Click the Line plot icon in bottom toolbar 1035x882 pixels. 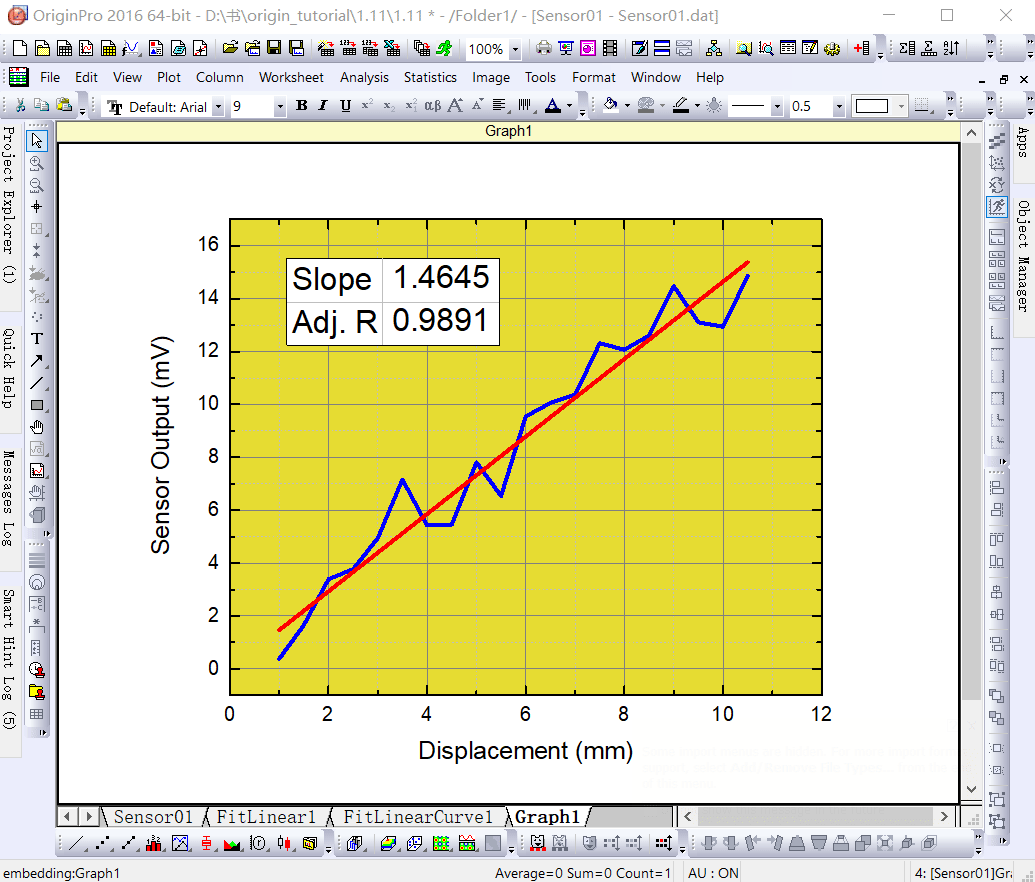point(77,843)
